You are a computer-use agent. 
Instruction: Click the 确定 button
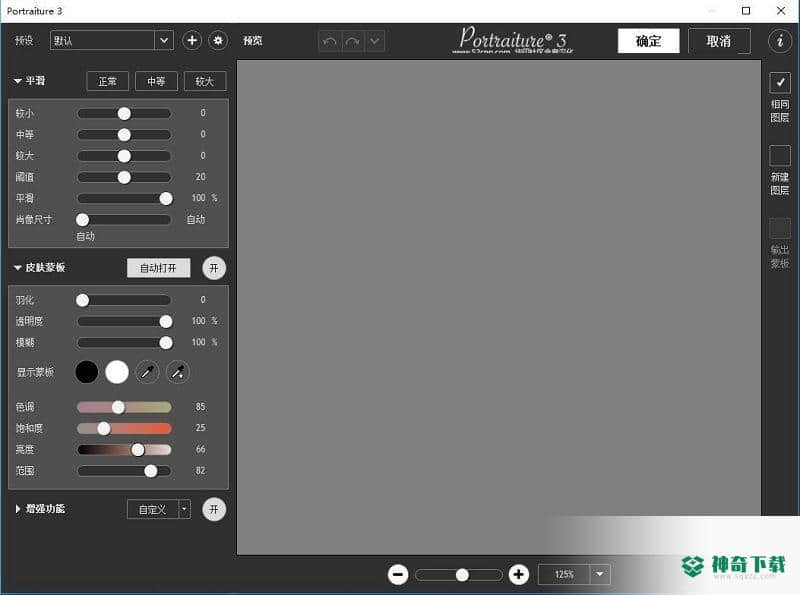[648, 41]
